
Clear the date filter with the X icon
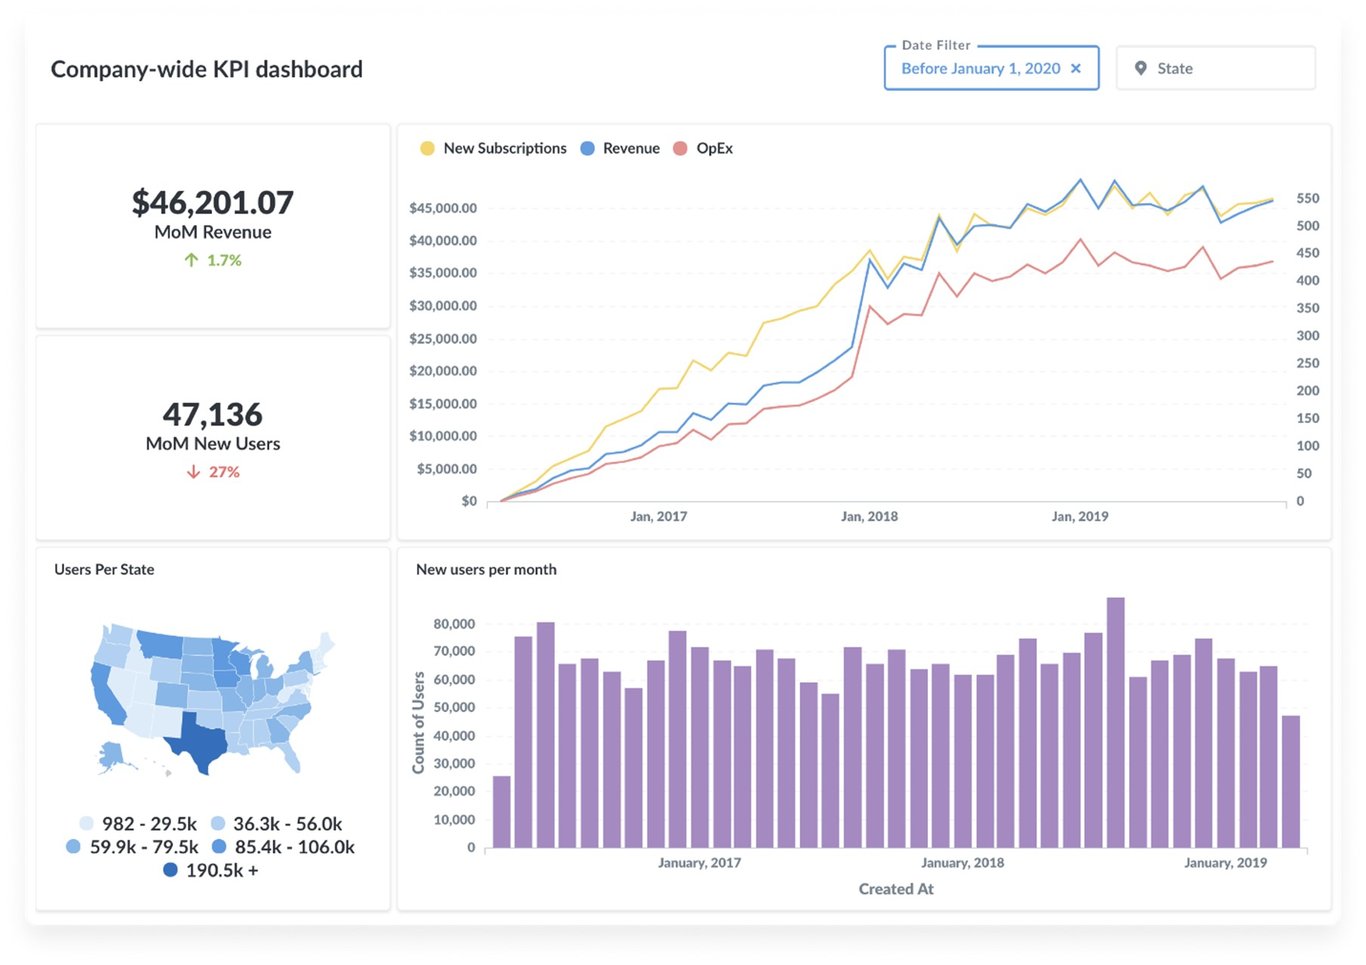click(x=1076, y=68)
